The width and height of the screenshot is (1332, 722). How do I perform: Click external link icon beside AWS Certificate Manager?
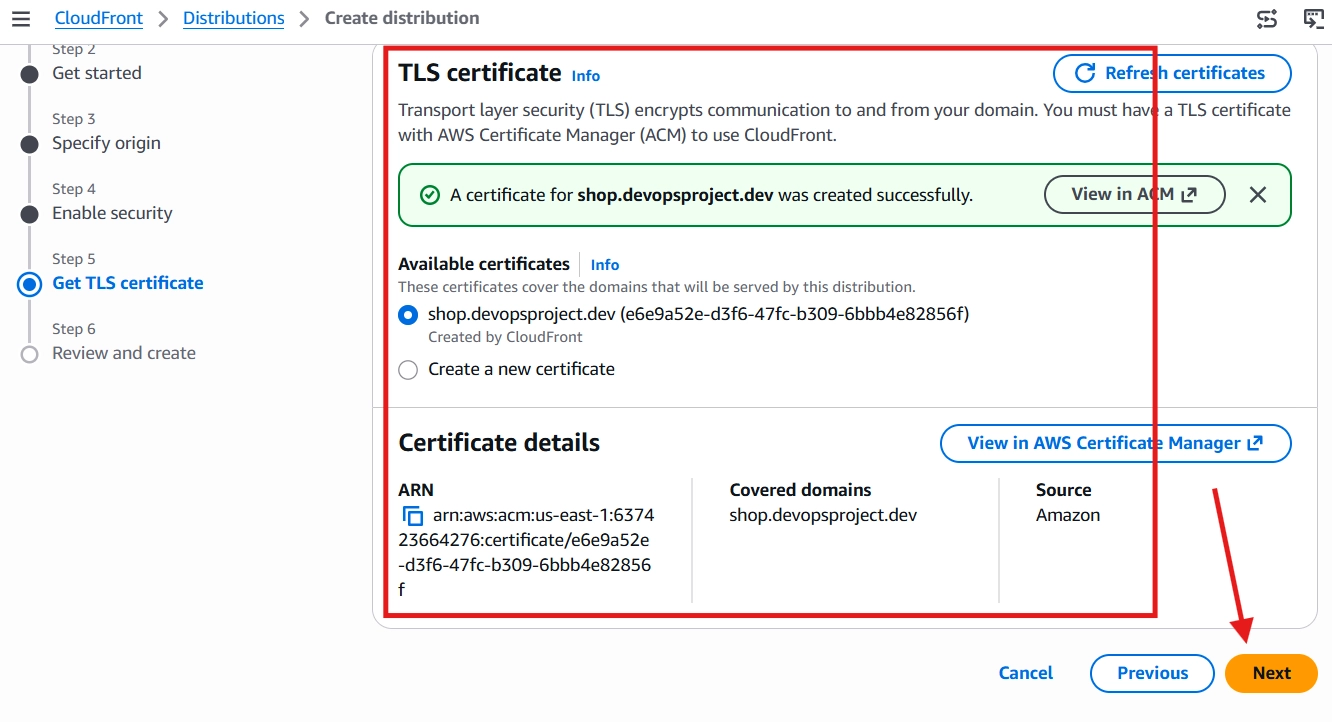click(x=1256, y=443)
